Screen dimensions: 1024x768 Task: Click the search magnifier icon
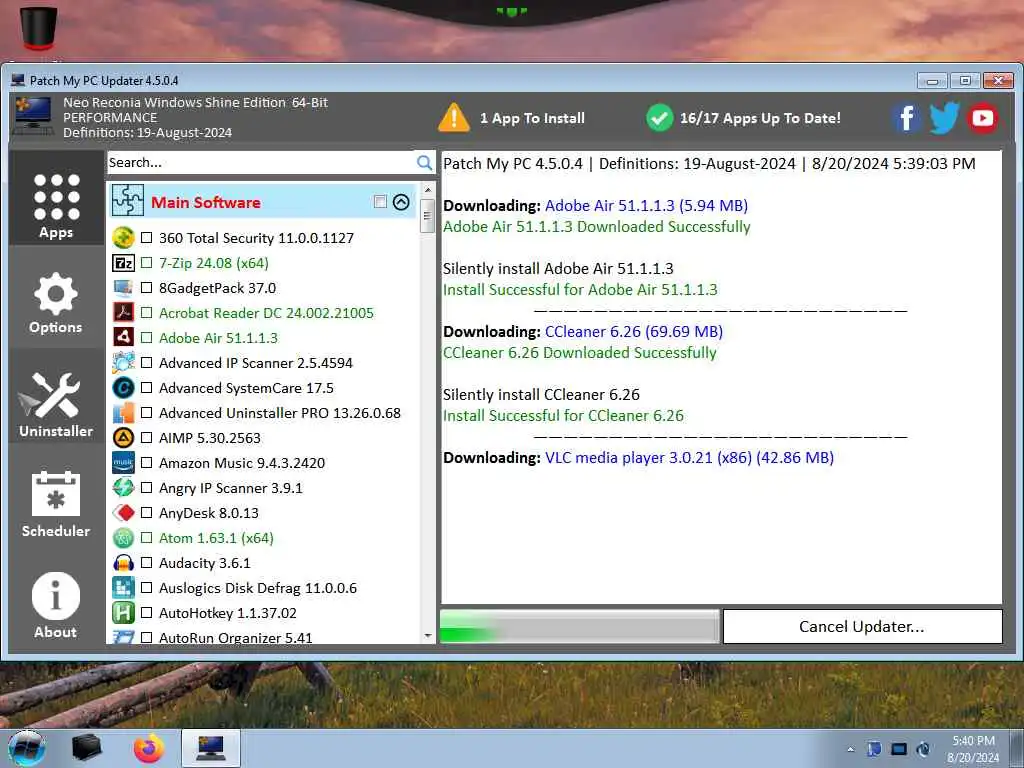424,163
